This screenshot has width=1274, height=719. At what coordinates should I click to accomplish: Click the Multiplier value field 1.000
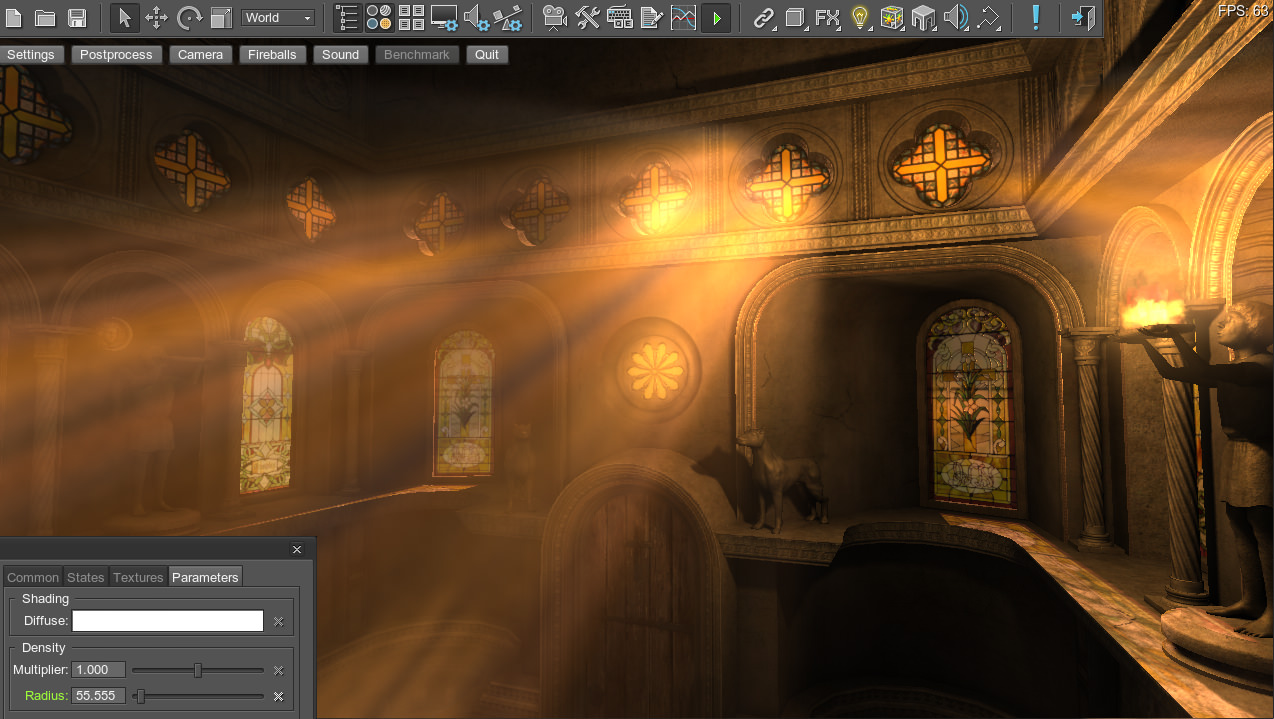pos(99,670)
